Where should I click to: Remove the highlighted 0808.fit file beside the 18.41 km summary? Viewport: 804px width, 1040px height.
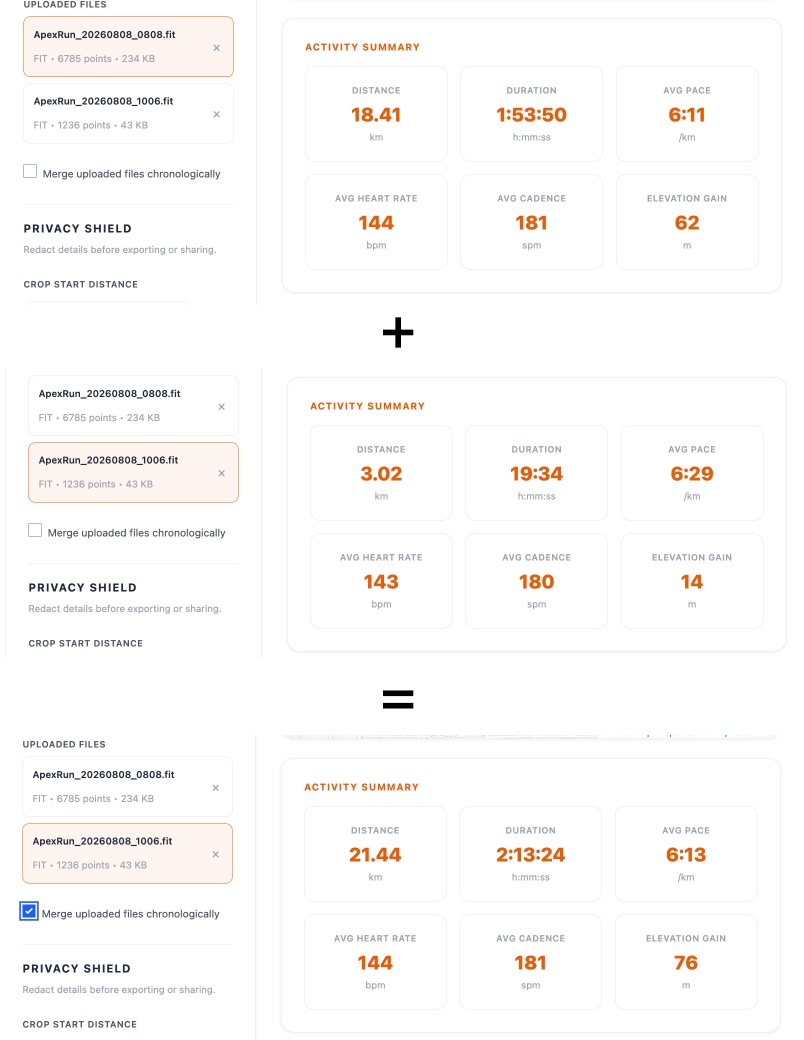point(216,48)
